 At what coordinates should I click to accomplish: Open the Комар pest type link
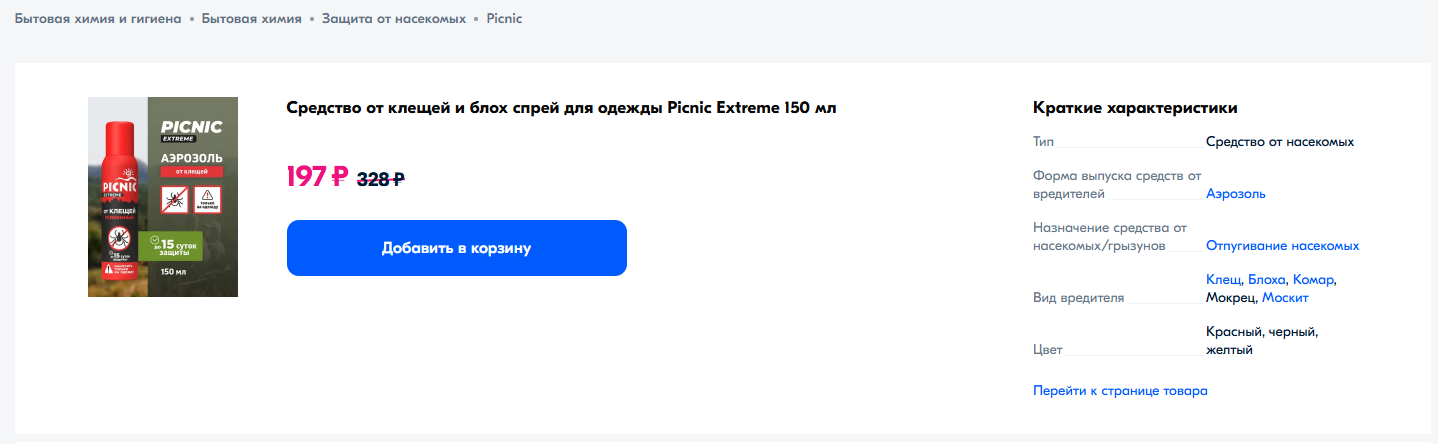click(x=1313, y=280)
